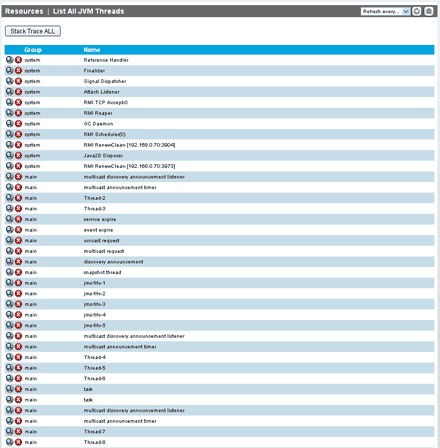Select the Thread-7 name text
The image size is (440, 448).
(x=94, y=432)
